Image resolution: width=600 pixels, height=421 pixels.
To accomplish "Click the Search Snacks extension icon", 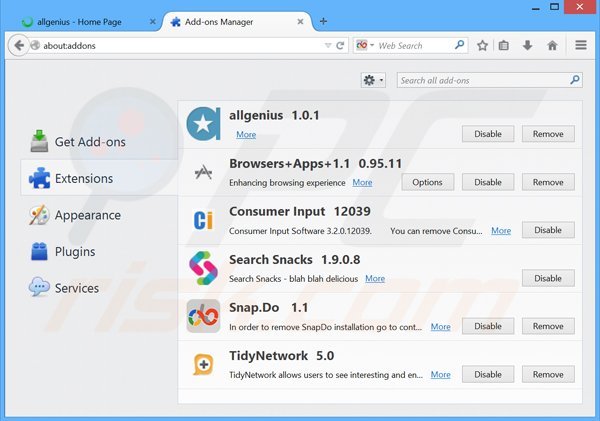I will point(203,268).
